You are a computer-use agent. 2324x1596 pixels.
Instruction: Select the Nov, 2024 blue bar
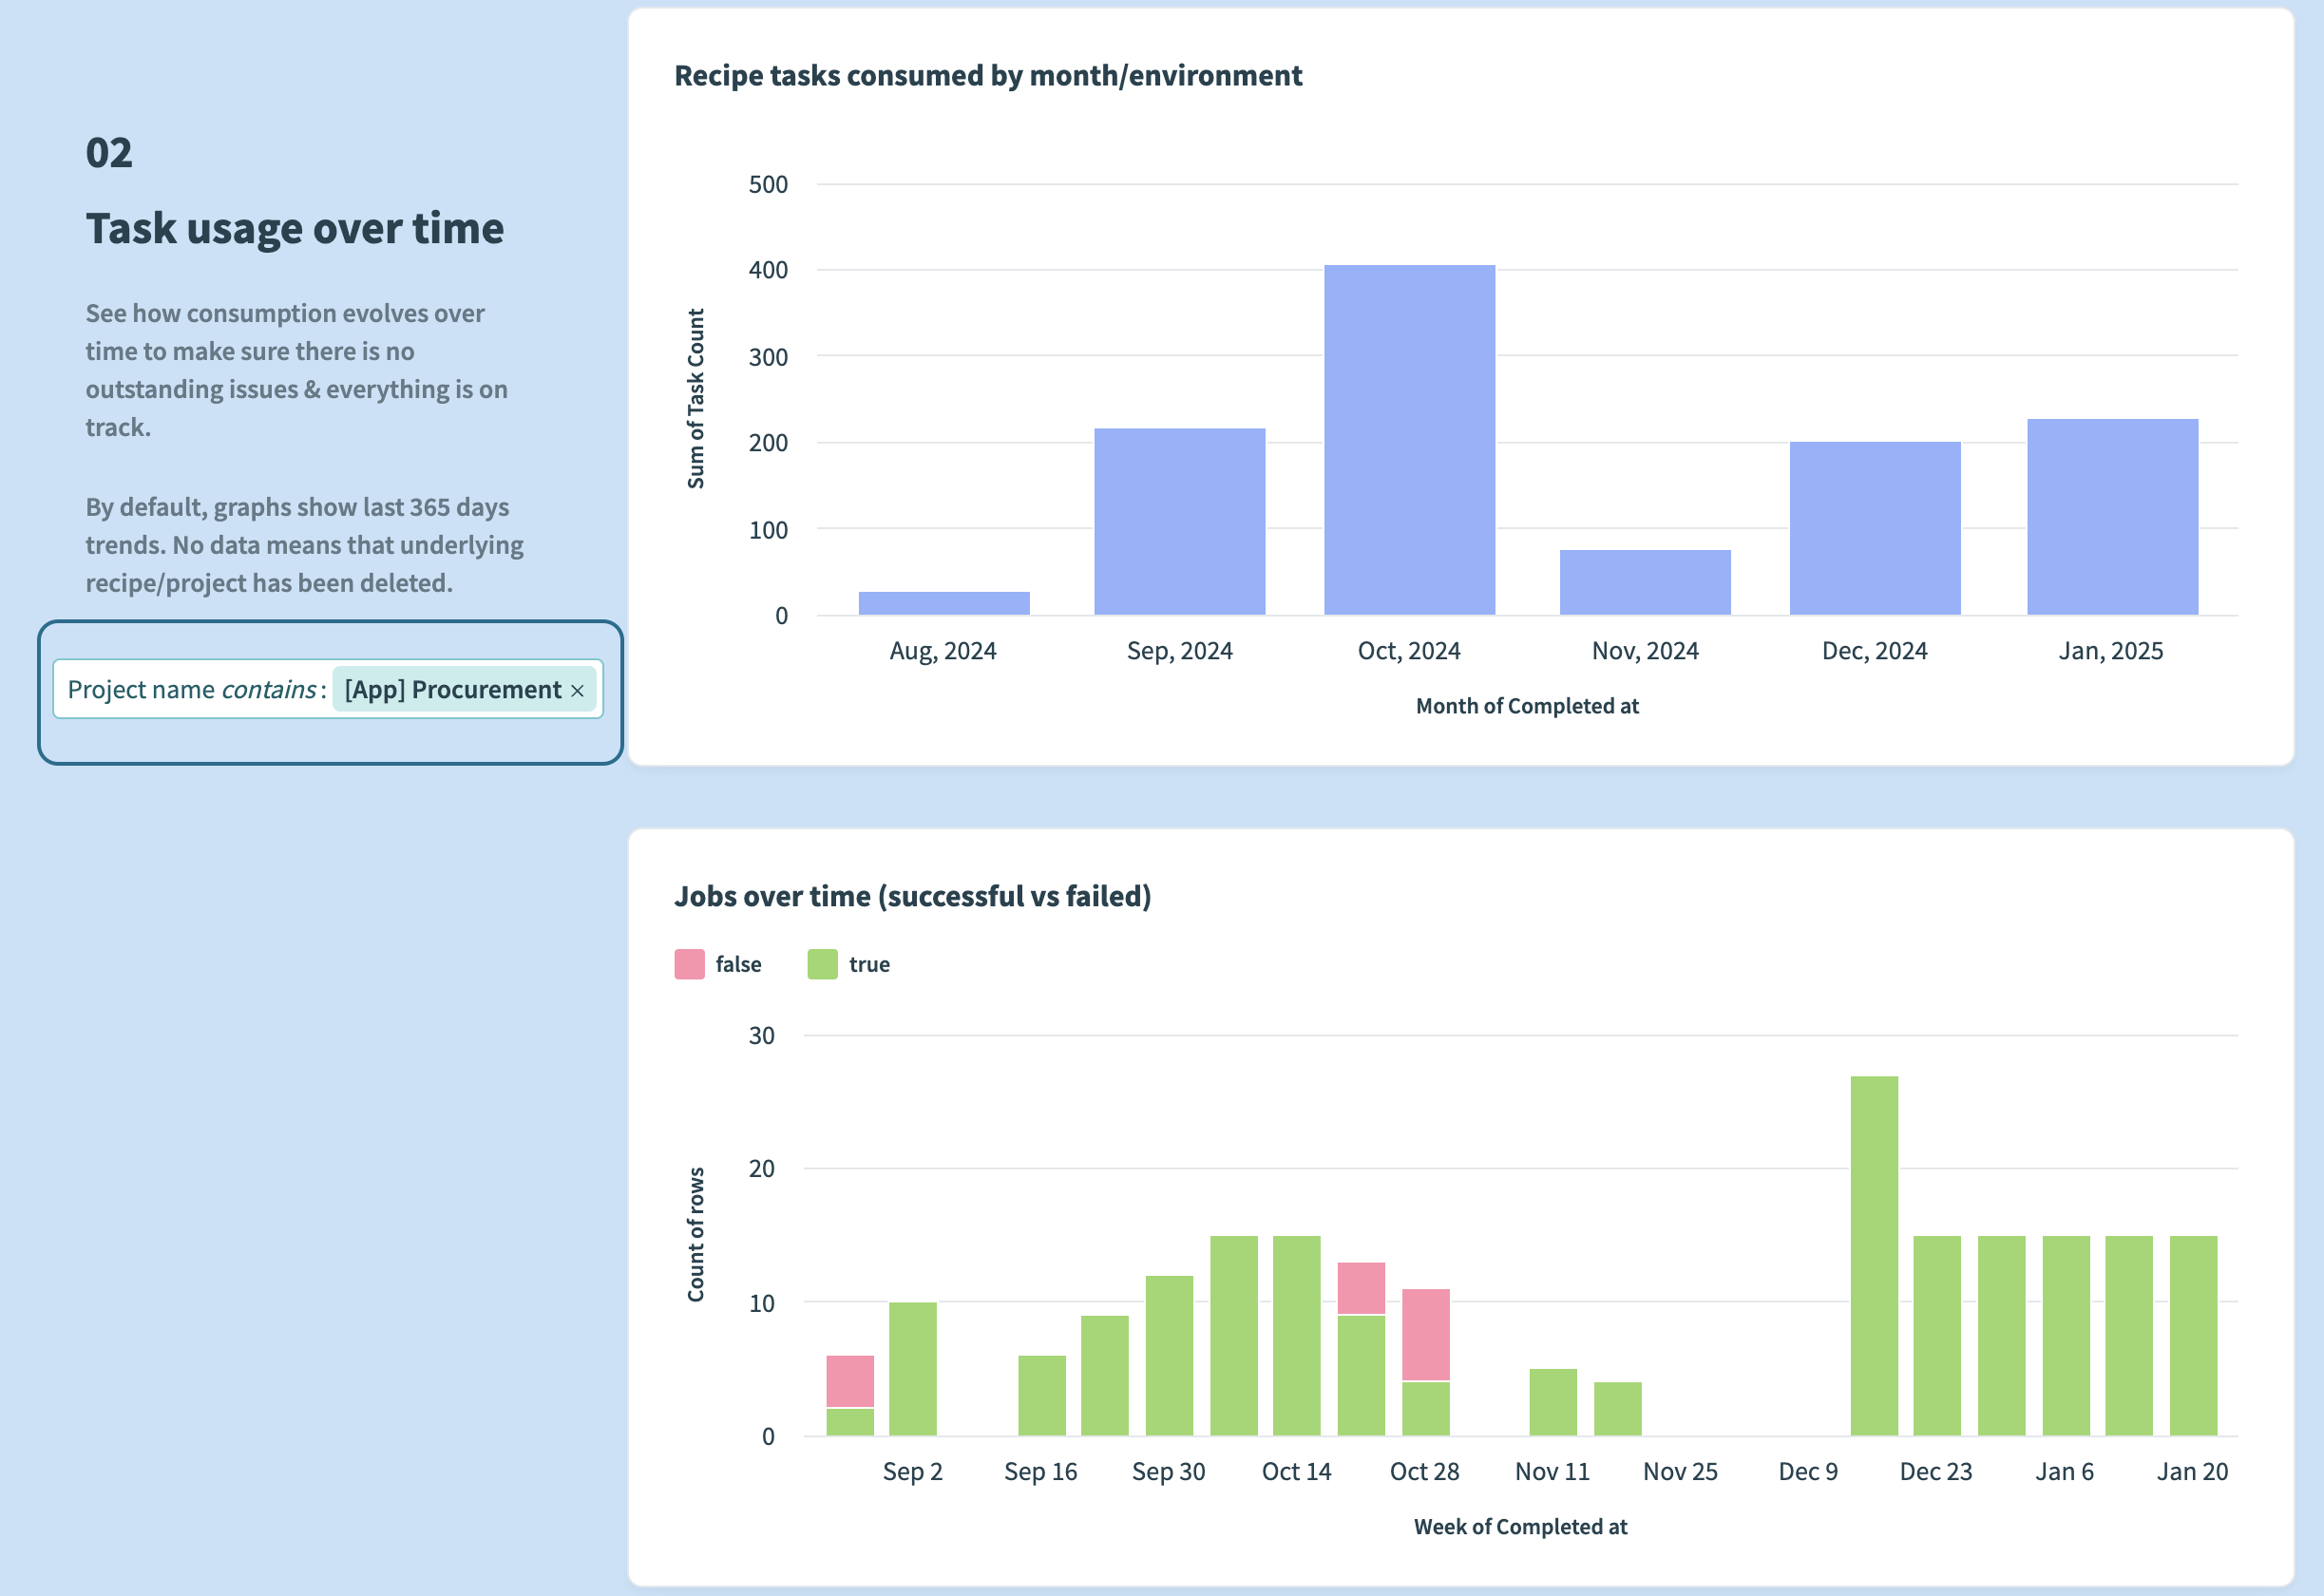[1644, 582]
